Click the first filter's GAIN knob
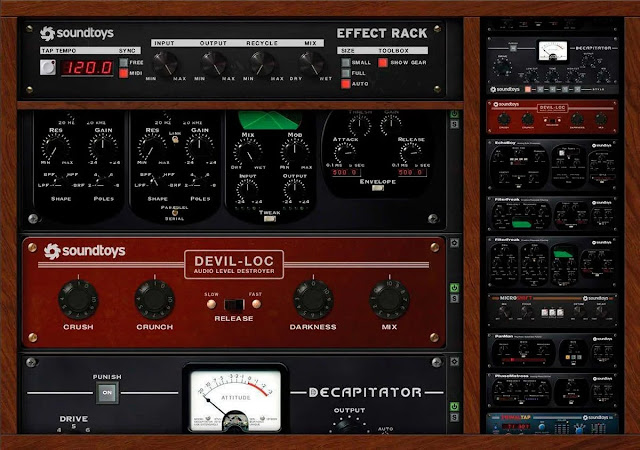Viewport: 640px width, 450px height. (x=103, y=148)
